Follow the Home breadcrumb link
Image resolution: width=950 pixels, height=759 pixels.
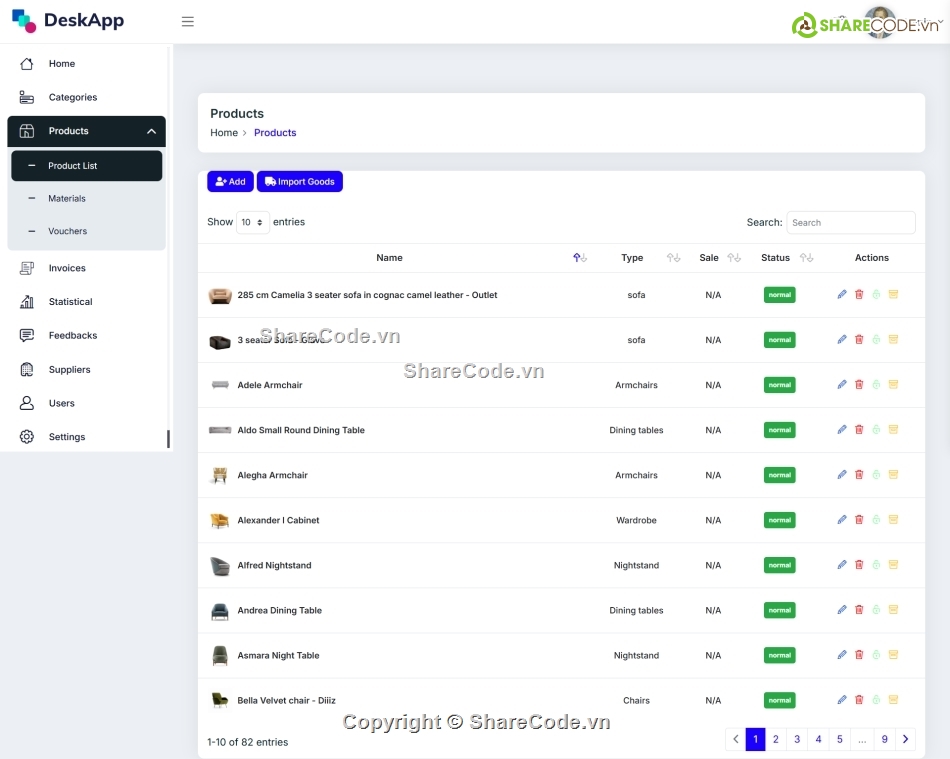tap(224, 133)
